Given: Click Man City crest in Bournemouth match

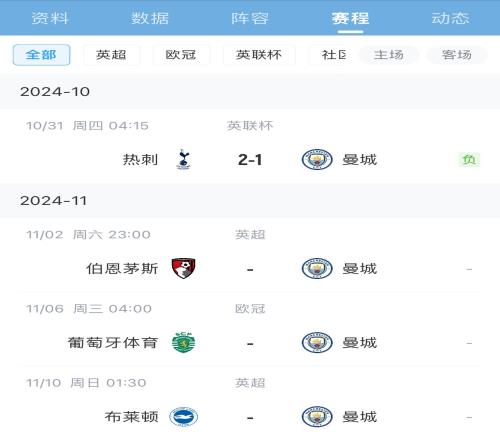Looking at the screenshot, I should (x=317, y=268).
